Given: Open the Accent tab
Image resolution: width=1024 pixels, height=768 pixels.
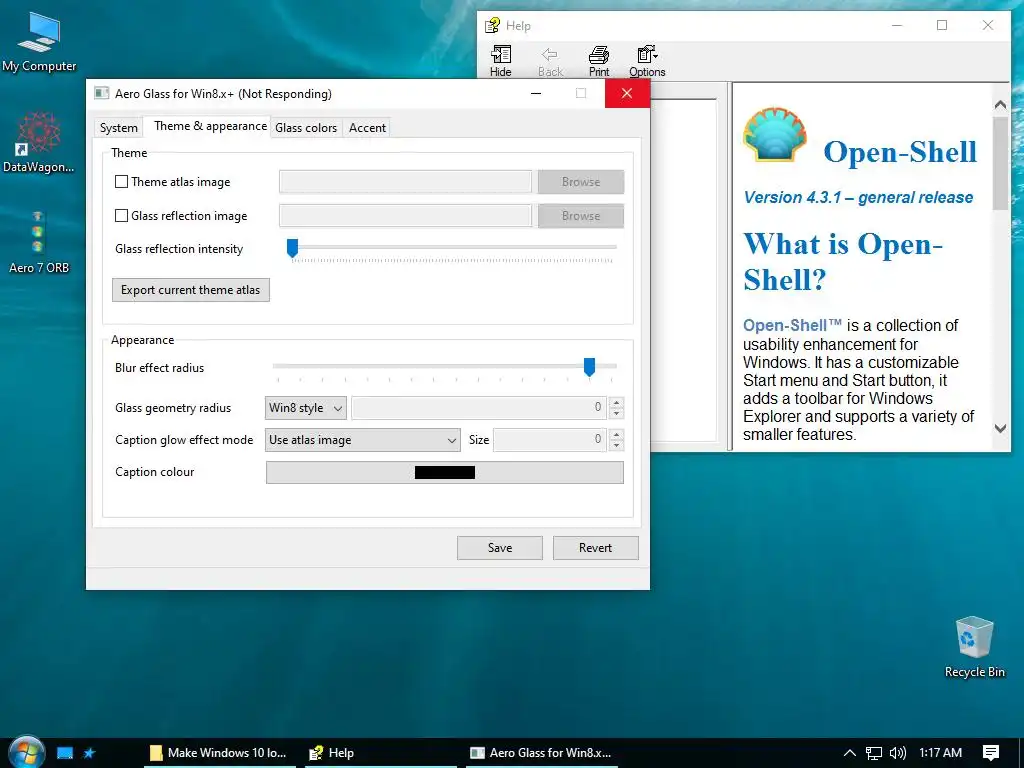Looking at the screenshot, I should pos(367,128).
